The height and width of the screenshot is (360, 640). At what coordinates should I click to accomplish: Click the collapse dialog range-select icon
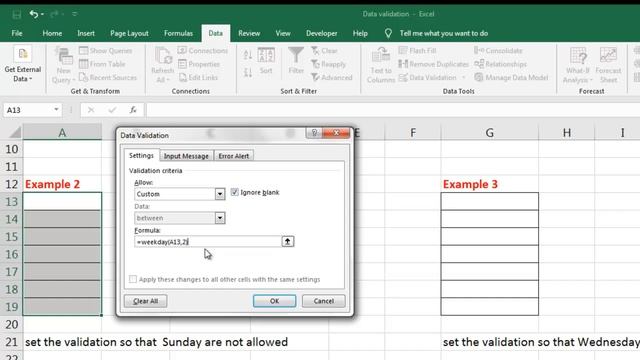point(287,241)
